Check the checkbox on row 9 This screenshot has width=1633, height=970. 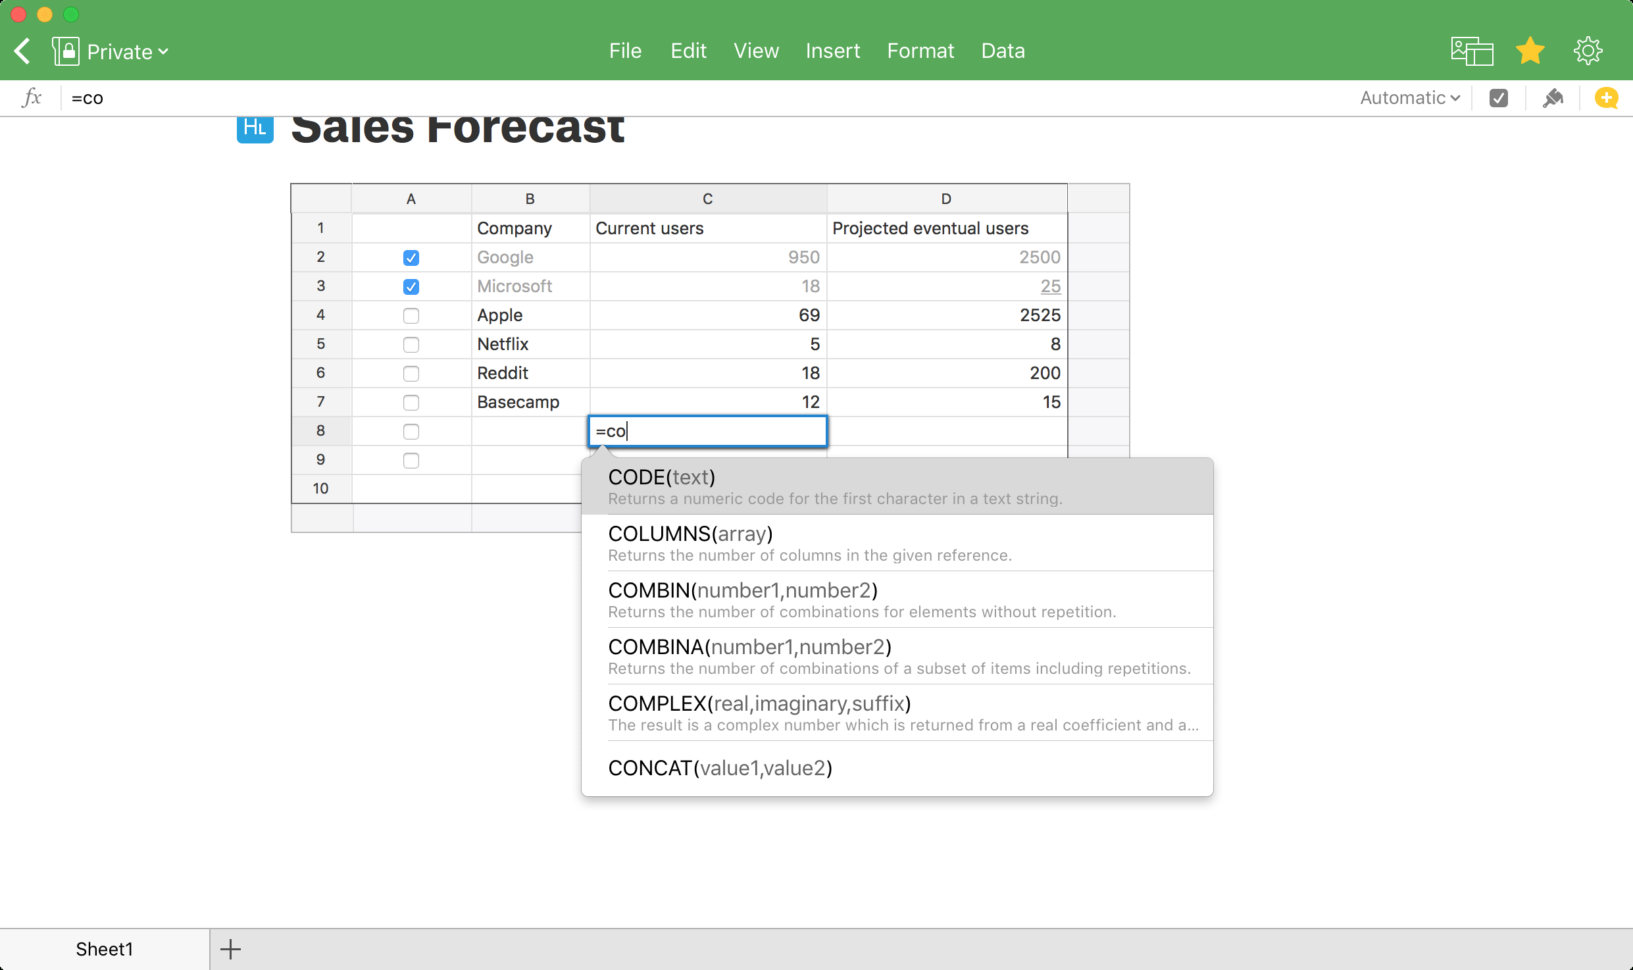[x=411, y=460]
